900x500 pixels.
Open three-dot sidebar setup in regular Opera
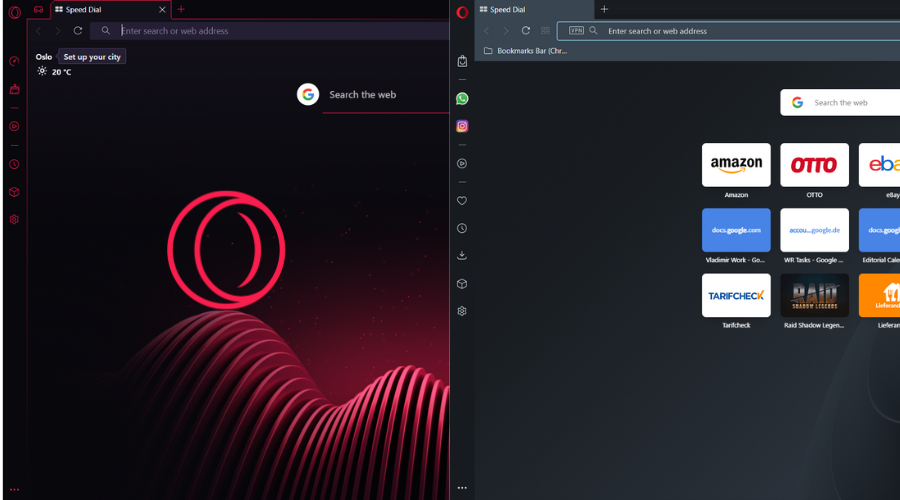click(x=462, y=488)
